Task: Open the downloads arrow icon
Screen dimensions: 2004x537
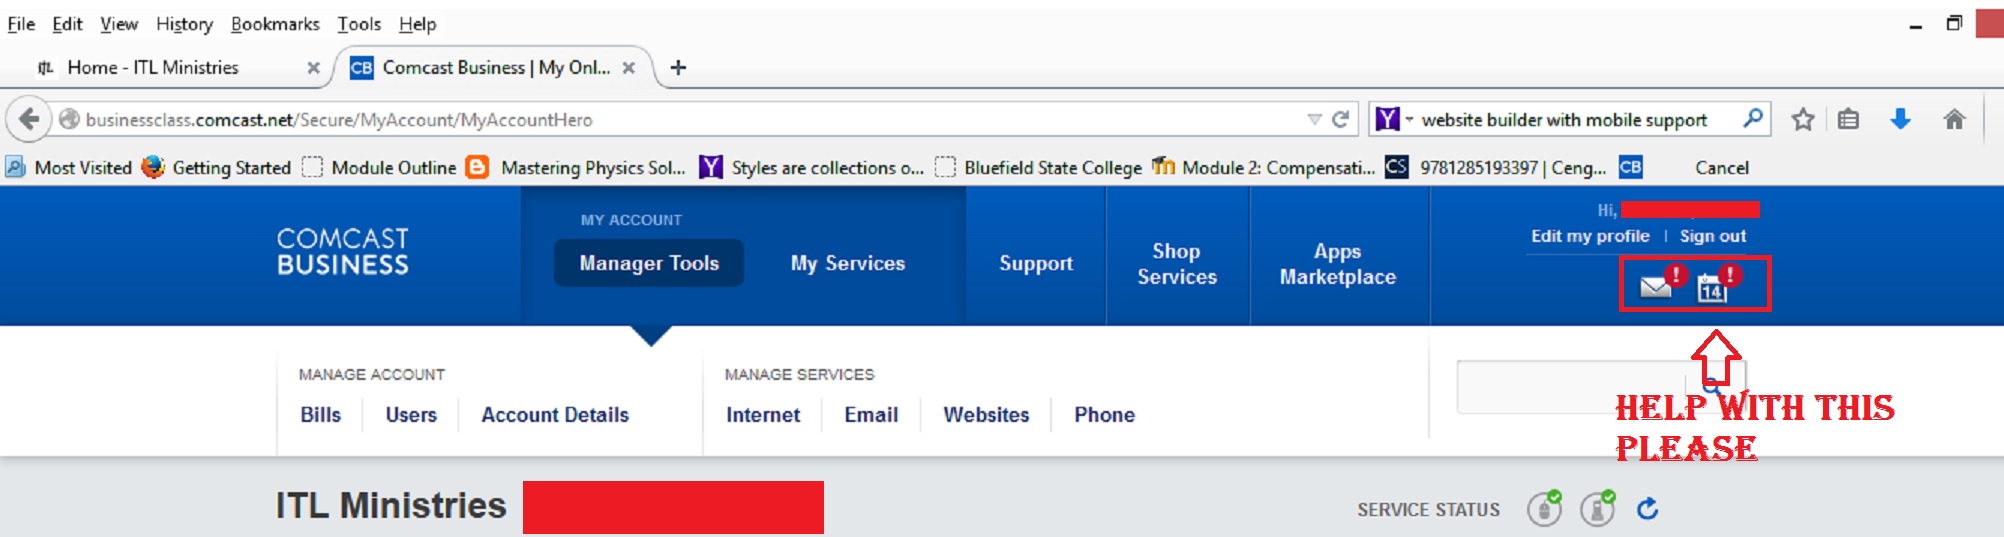Action: (1901, 120)
